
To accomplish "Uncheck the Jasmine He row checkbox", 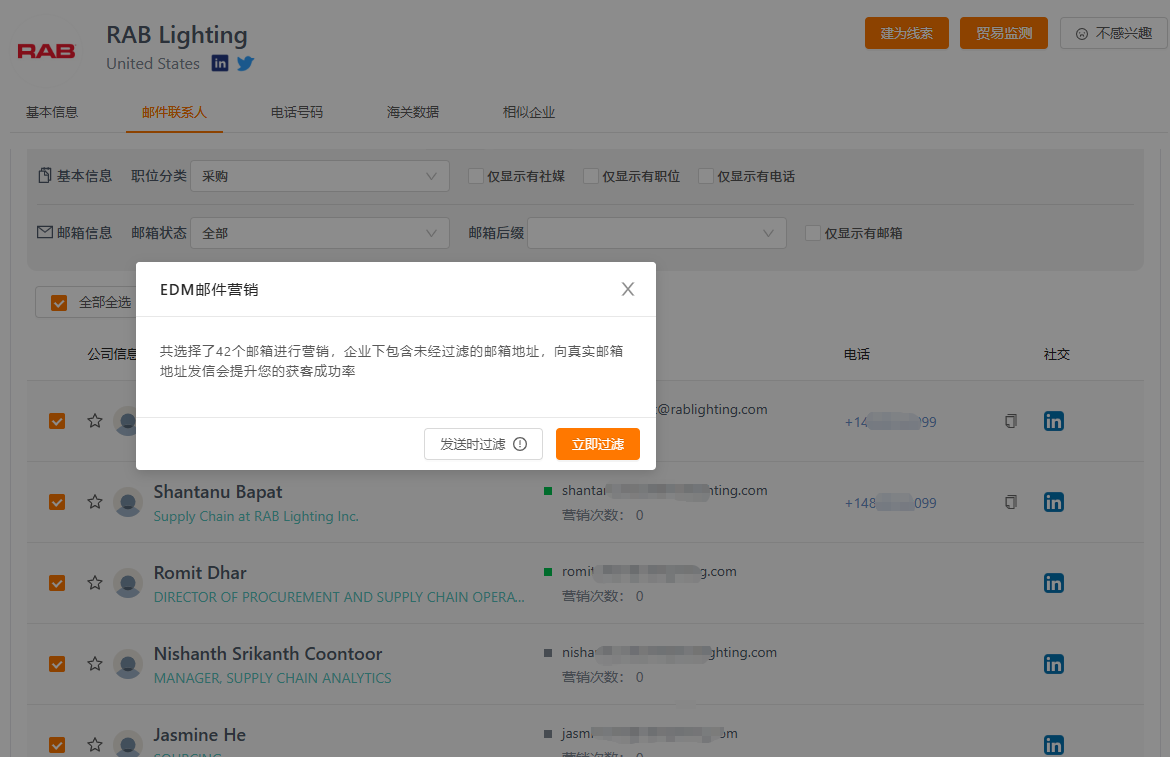I will coord(57,744).
